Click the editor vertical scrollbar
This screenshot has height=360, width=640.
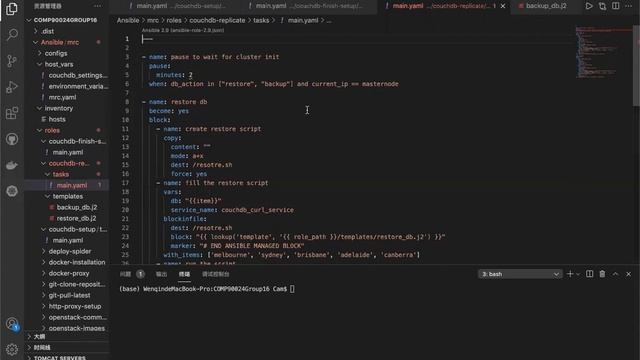tap(636, 67)
